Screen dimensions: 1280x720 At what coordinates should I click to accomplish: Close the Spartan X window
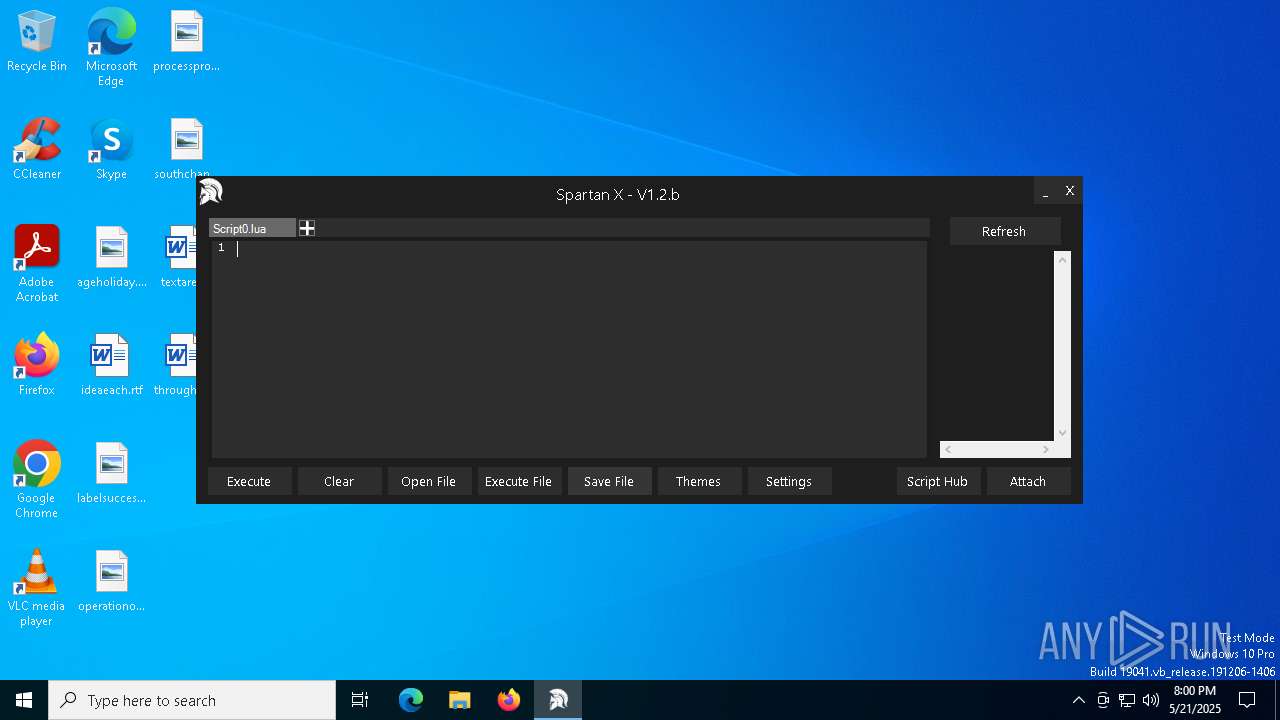pos(1069,191)
